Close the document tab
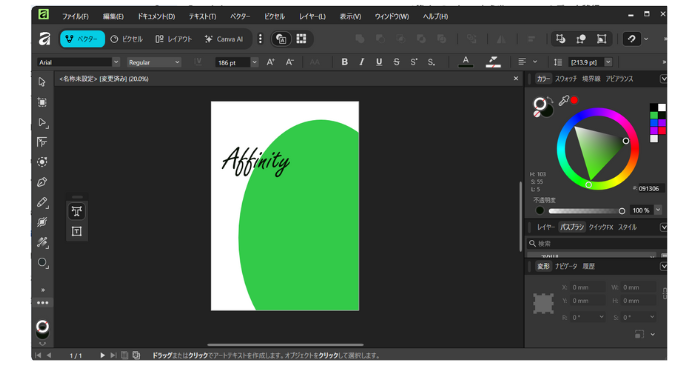 tap(516, 78)
